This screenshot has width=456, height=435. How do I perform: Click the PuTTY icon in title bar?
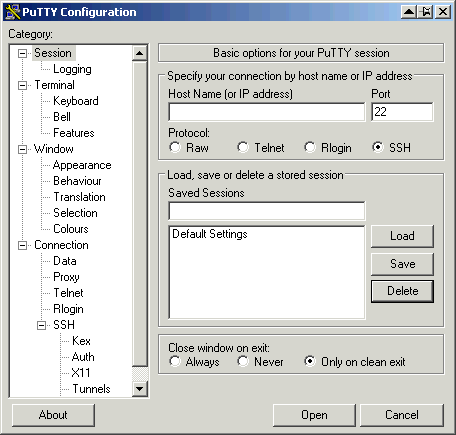click(x=13, y=12)
